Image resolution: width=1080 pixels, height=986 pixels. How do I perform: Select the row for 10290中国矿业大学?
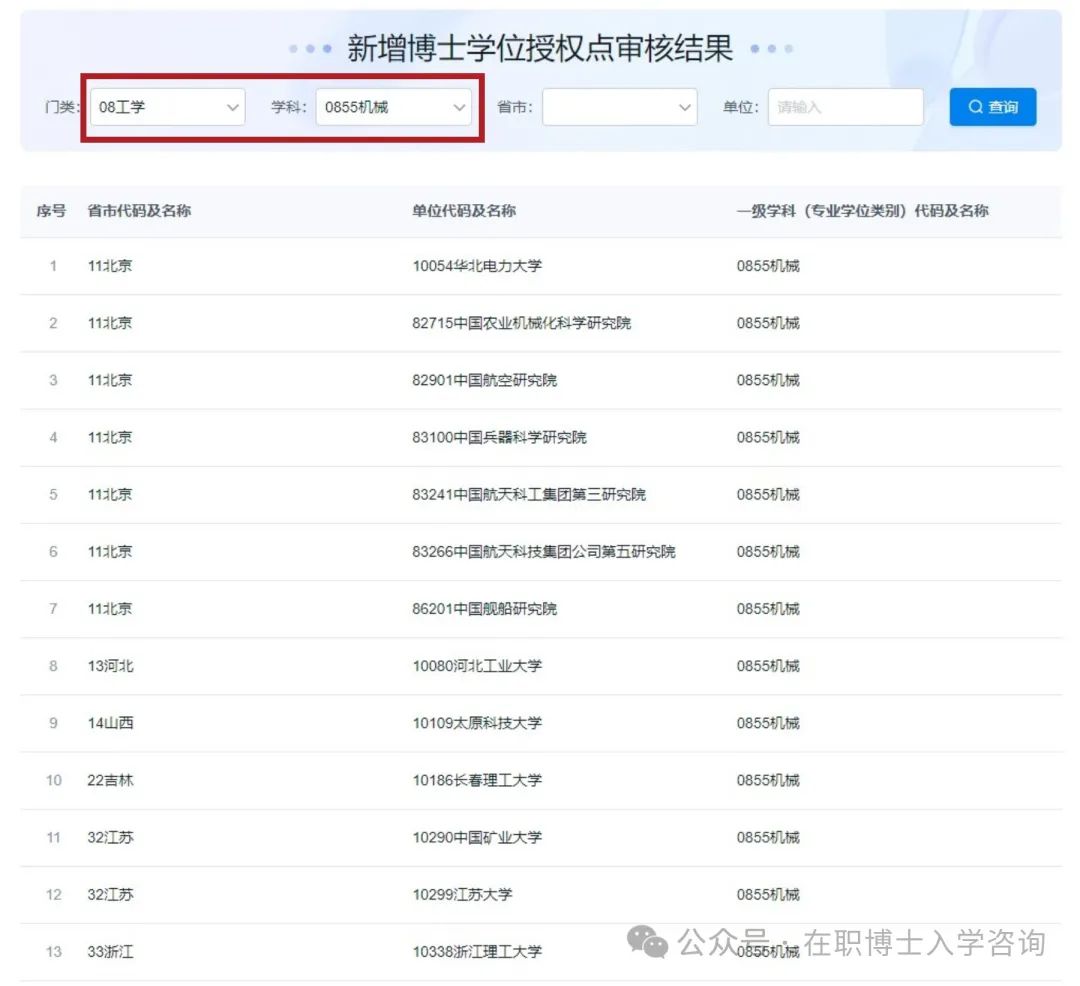coord(477,837)
